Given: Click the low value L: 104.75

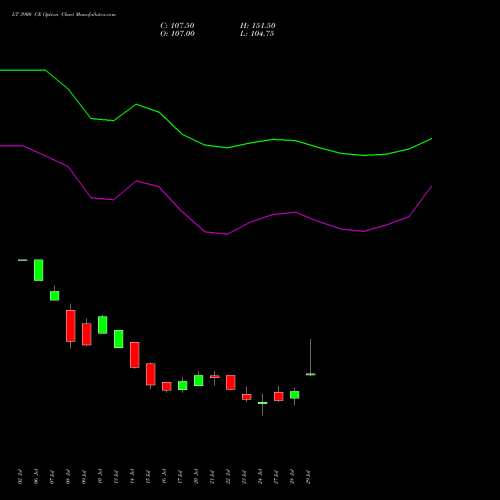Looking at the screenshot, I should [257, 34].
